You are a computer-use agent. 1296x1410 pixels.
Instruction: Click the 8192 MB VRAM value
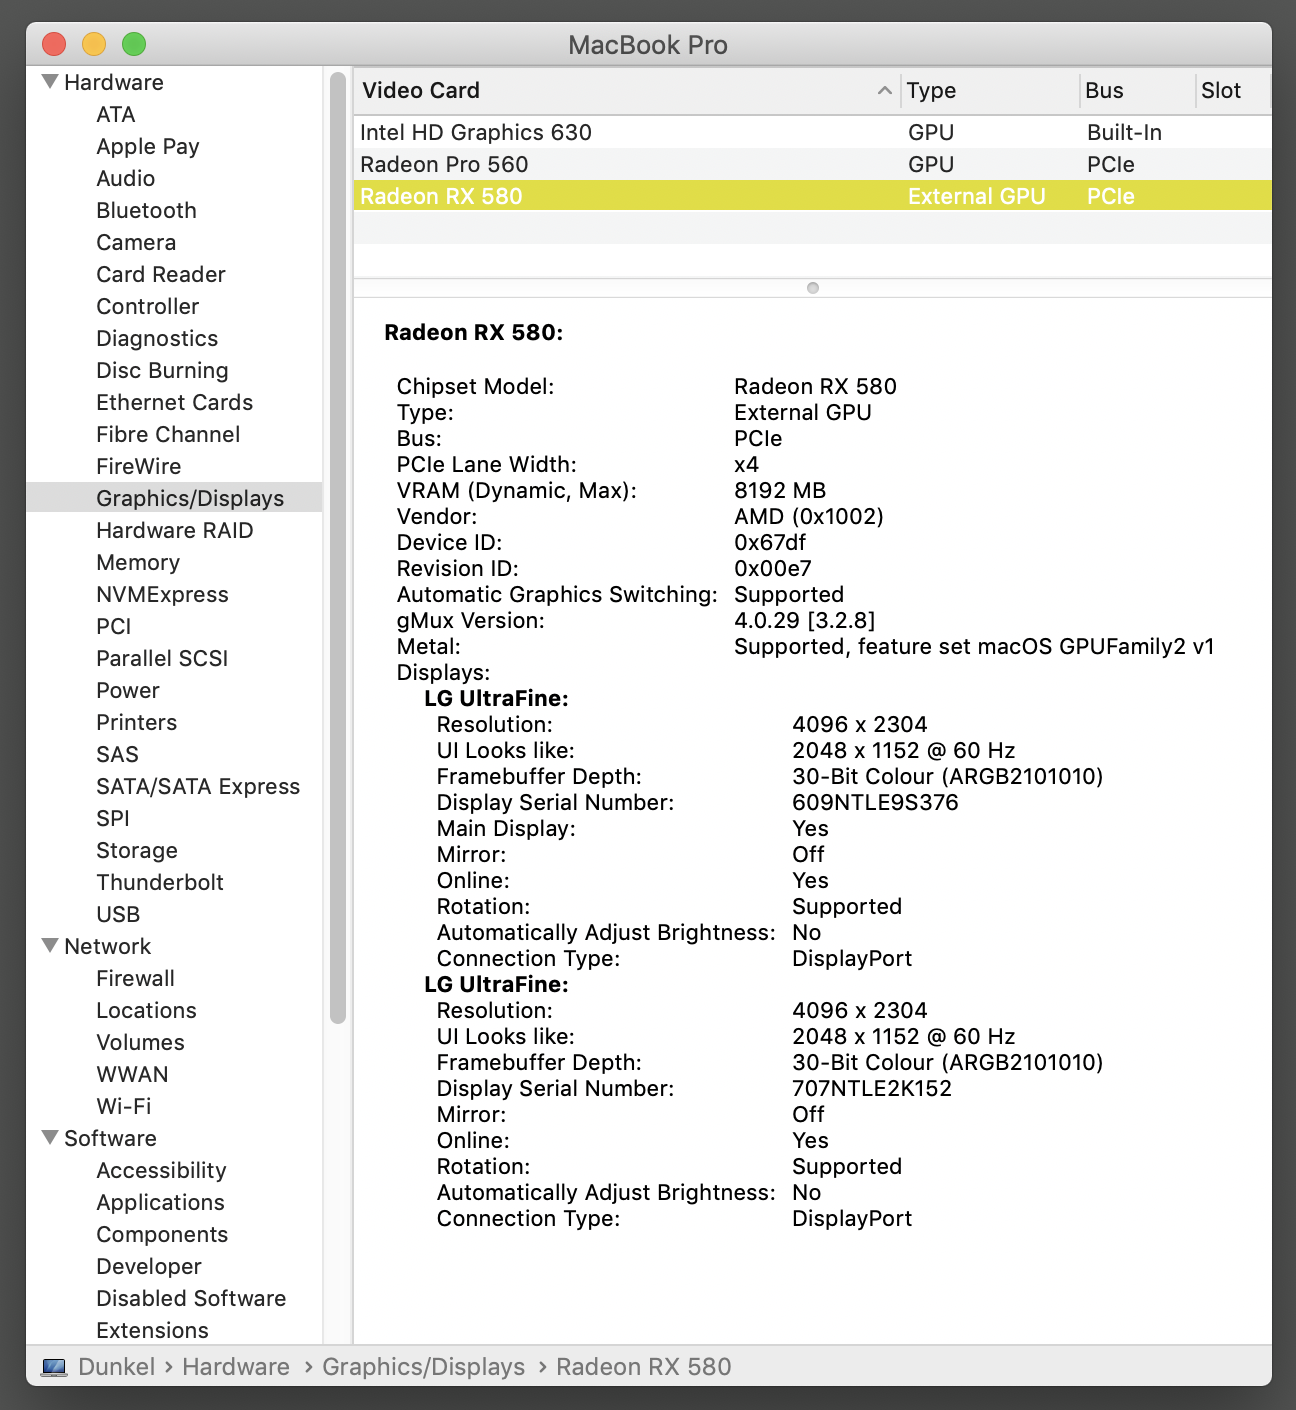pos(780,490)
